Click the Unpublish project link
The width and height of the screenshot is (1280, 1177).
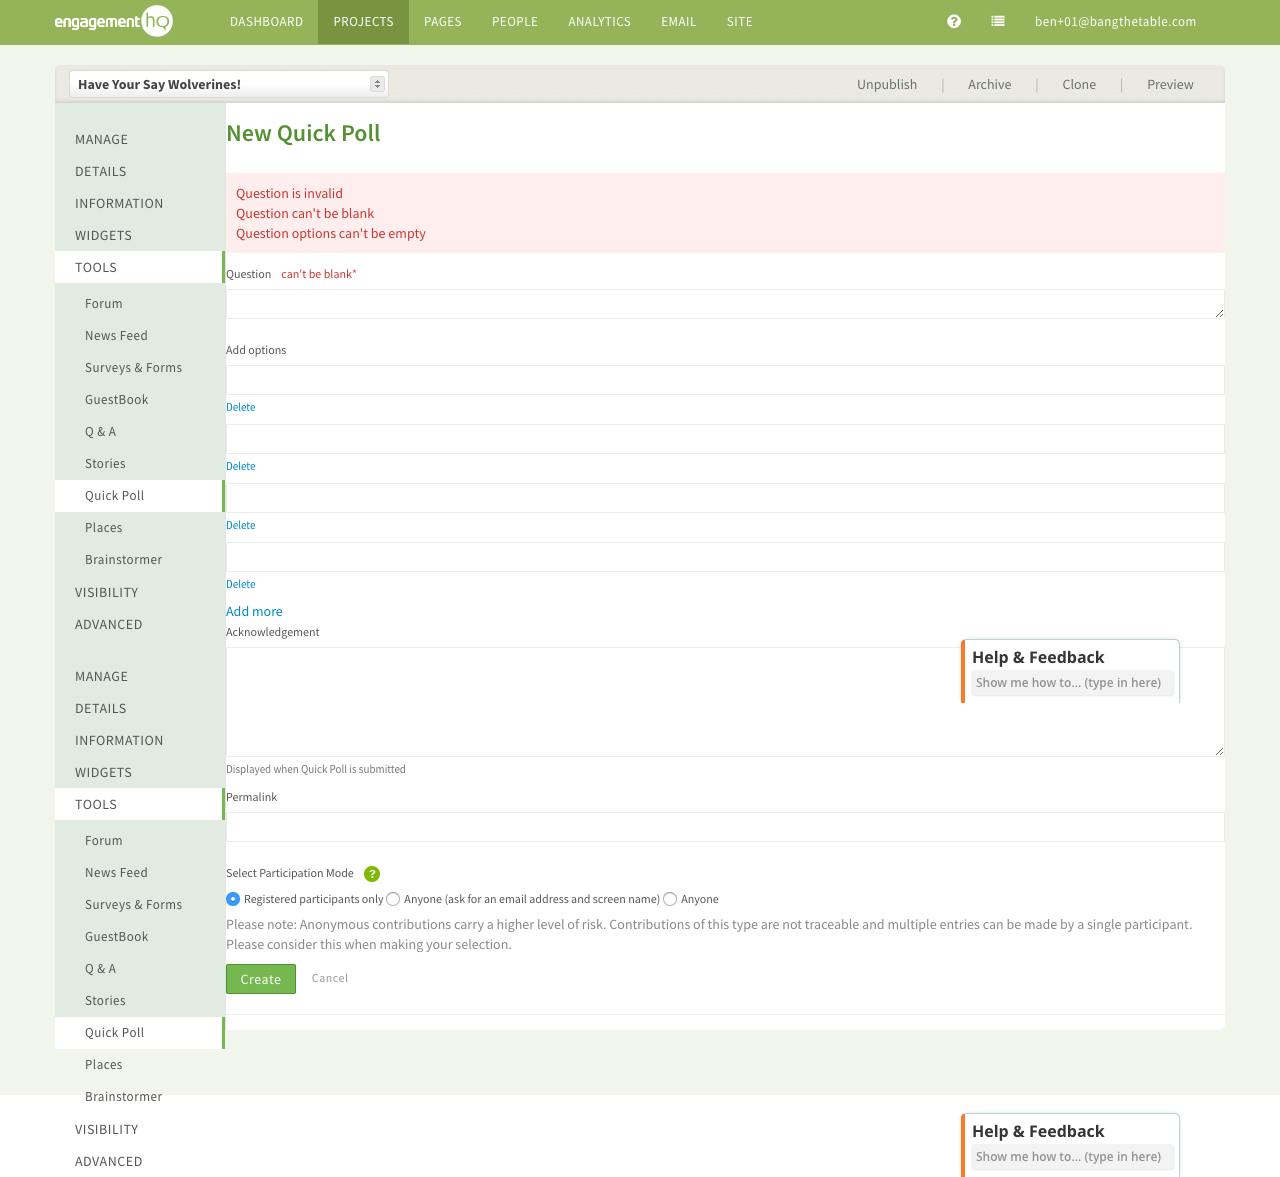tap(886, 84)
